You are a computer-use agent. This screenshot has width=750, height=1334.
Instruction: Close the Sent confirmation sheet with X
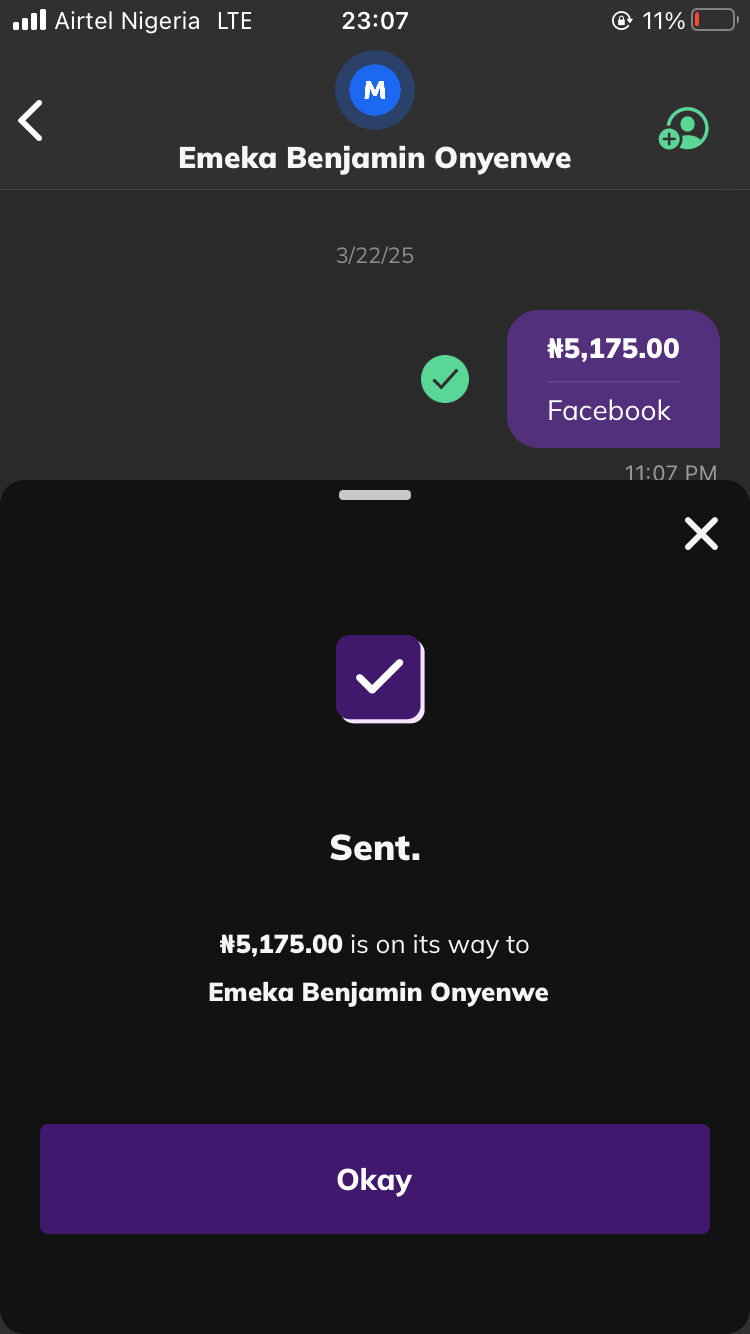tap(701, 534)
